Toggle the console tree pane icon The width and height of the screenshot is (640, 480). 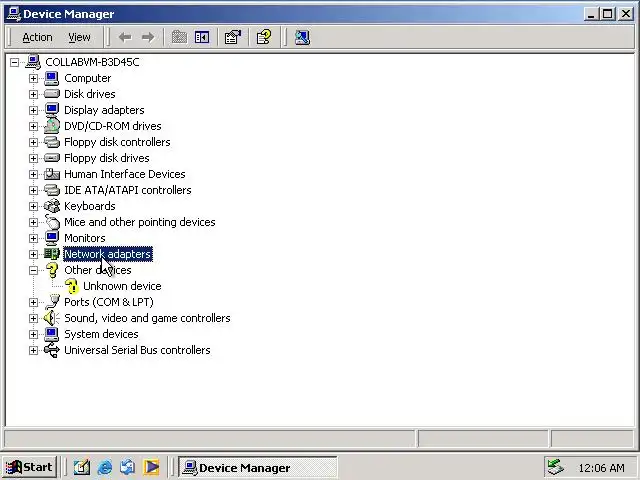[x=202, y=37]
